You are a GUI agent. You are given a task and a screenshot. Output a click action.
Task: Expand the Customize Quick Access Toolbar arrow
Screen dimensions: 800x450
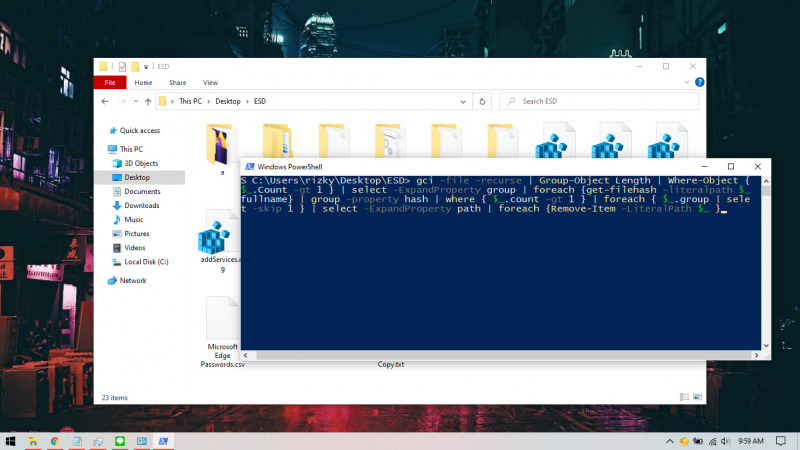[146, 67]
